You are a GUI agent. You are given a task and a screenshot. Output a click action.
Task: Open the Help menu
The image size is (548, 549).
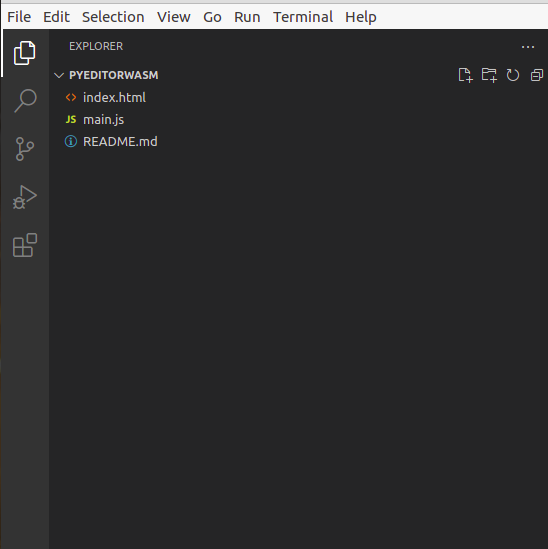pyautogui.click(x=361, y=17)
